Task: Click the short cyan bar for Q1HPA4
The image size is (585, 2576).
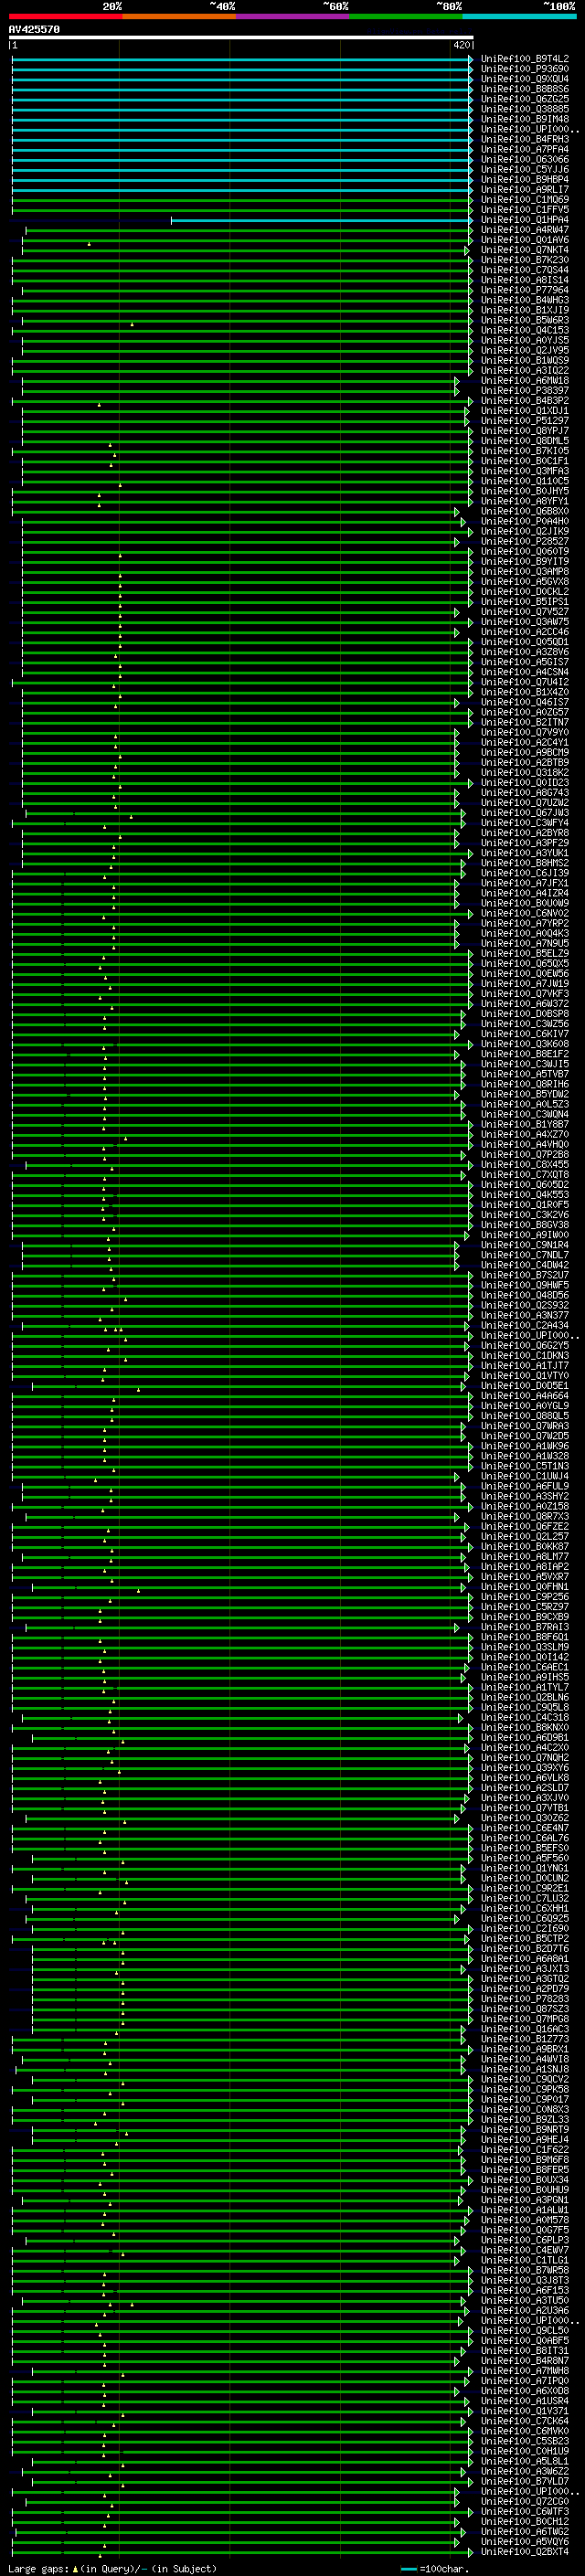Action: (x=321, y=220)
